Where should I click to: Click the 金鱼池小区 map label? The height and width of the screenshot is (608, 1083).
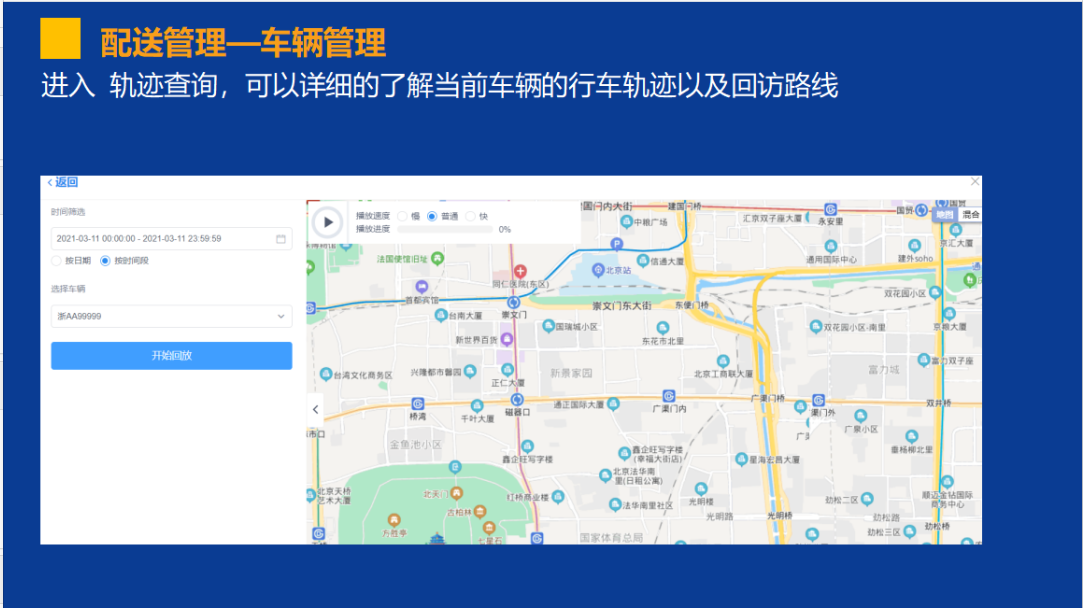tap(416, 444)
